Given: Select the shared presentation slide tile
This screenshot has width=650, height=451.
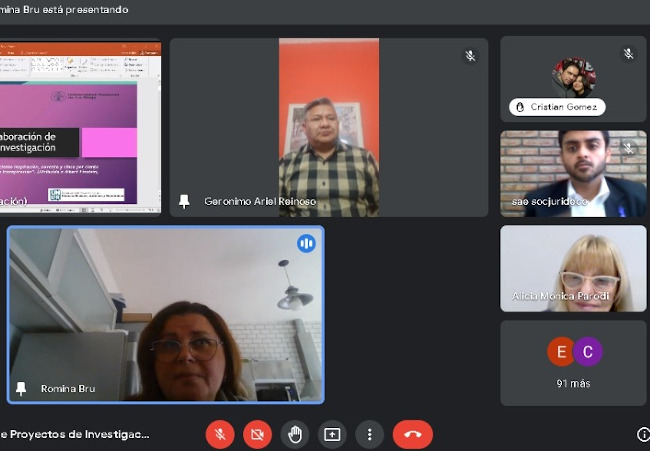Looking at the screenshot, I should 80,126.
